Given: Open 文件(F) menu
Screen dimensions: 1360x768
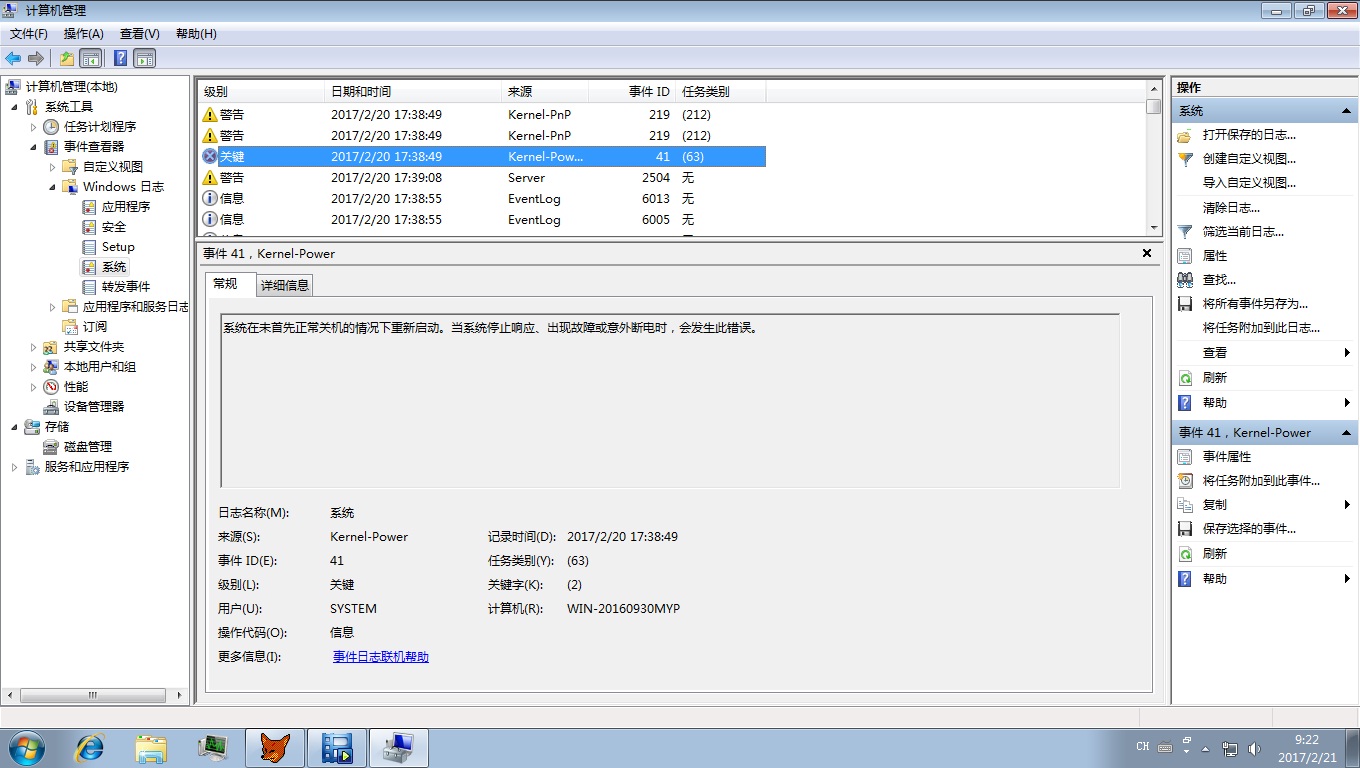Looking at the screenshot, I should tap(29, 34).
